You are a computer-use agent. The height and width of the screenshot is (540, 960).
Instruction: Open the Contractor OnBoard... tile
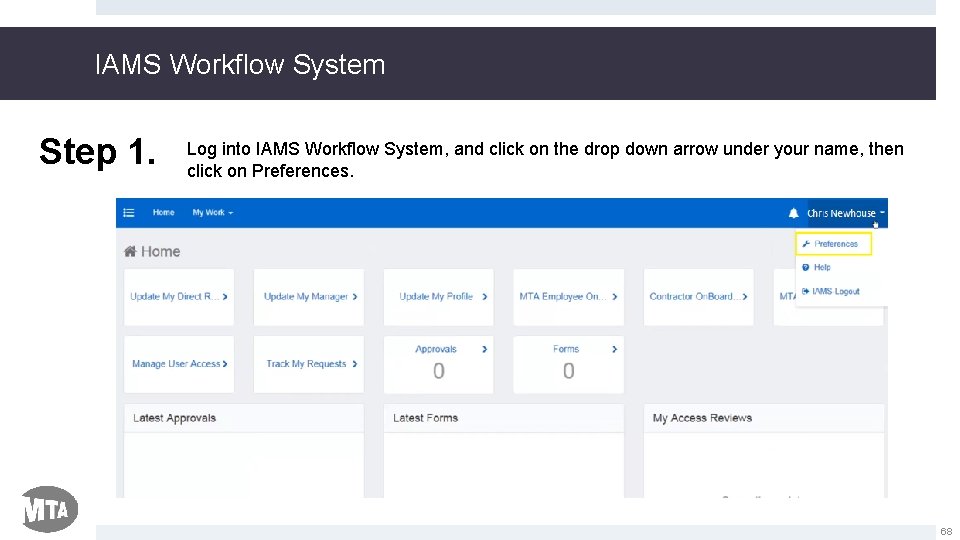click(x=699, y=297)
